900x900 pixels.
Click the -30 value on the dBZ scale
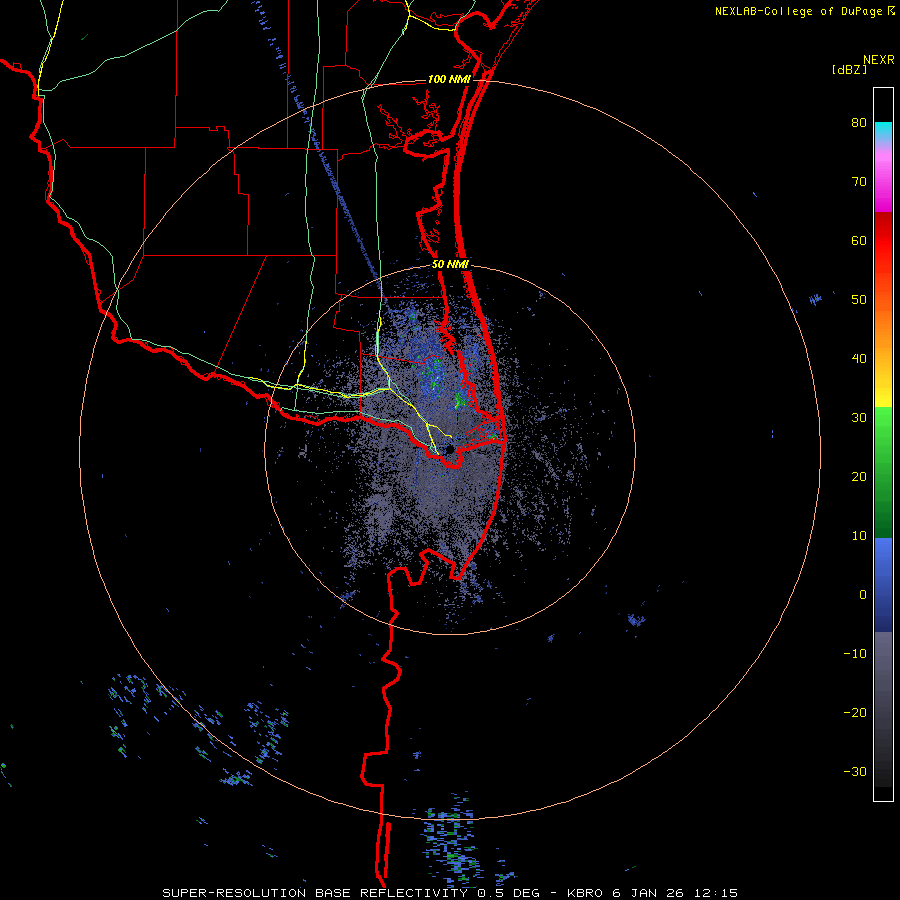coord(855,771)
